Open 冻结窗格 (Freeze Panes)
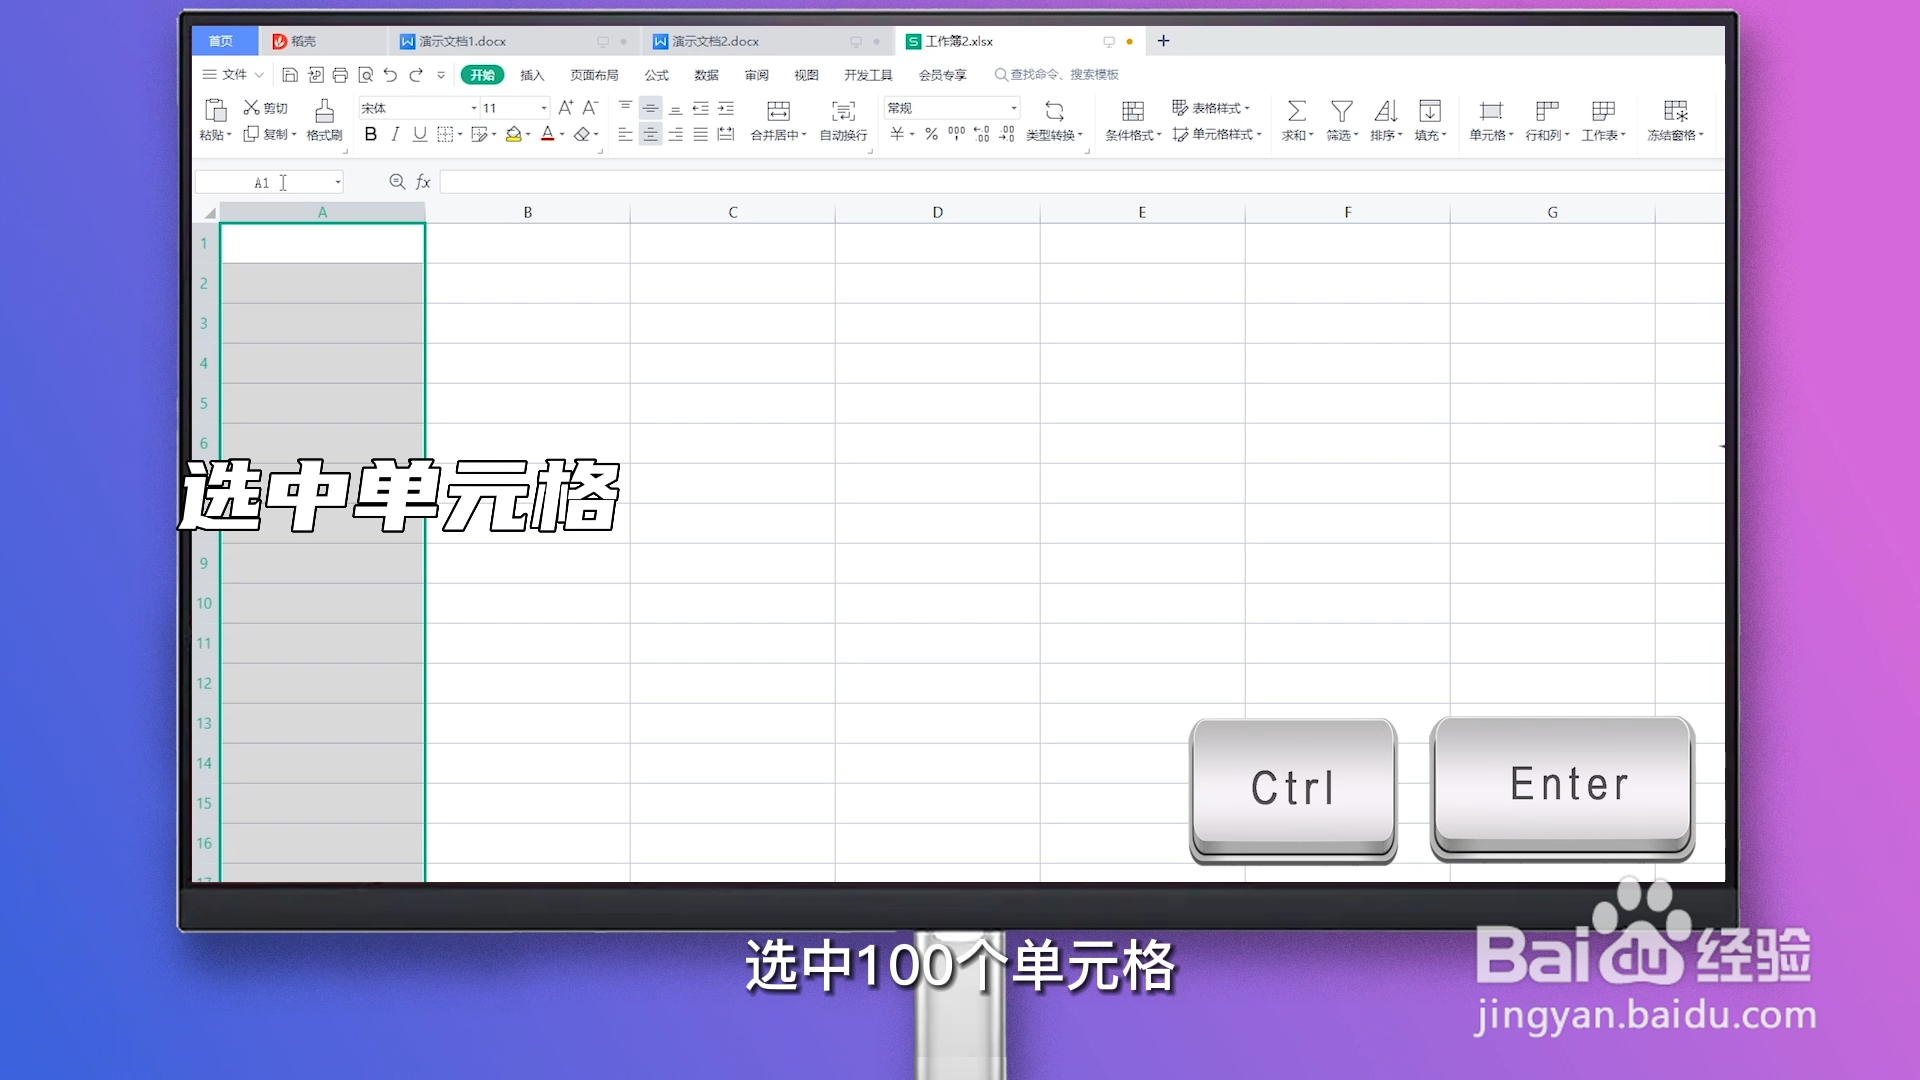The height and width of the screenshot is (1080, 1920). pos(1676,120)
